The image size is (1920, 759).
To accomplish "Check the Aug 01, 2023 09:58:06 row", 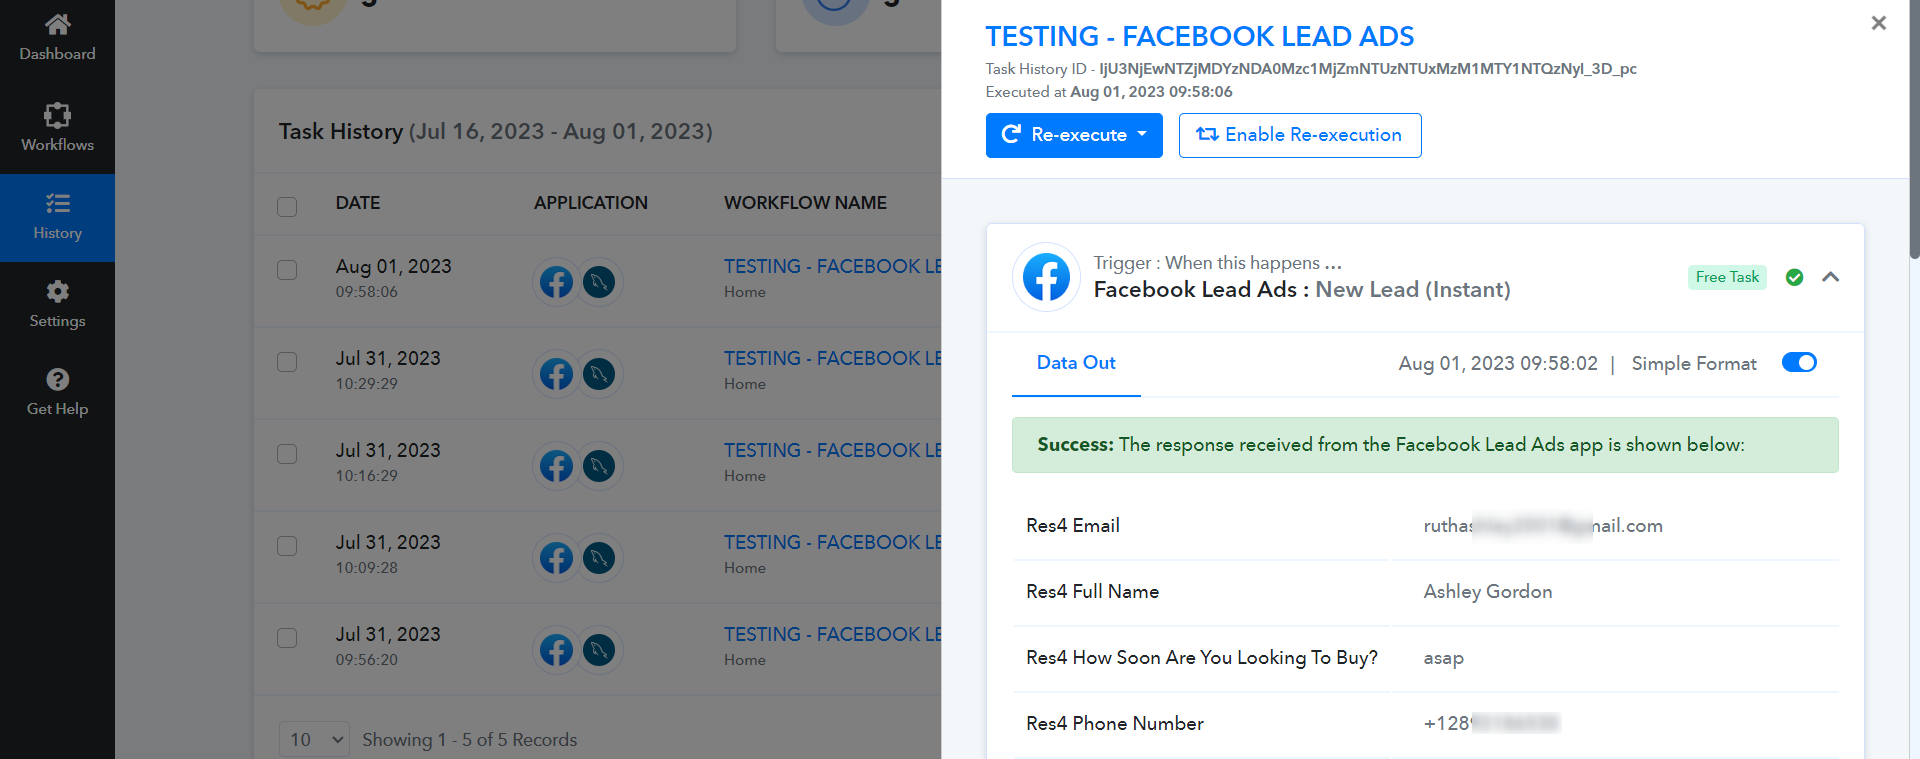I will 287,270.
